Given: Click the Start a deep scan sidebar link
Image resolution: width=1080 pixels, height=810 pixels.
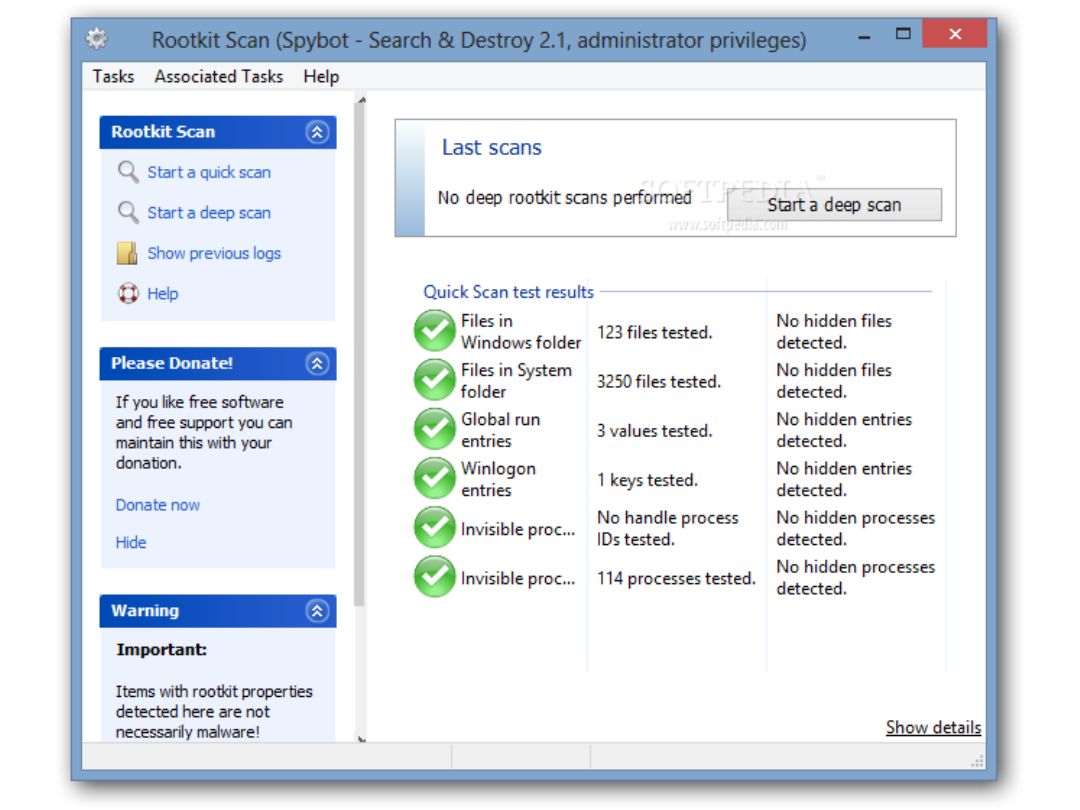Looking at the screenshot, I should (209, 213).
